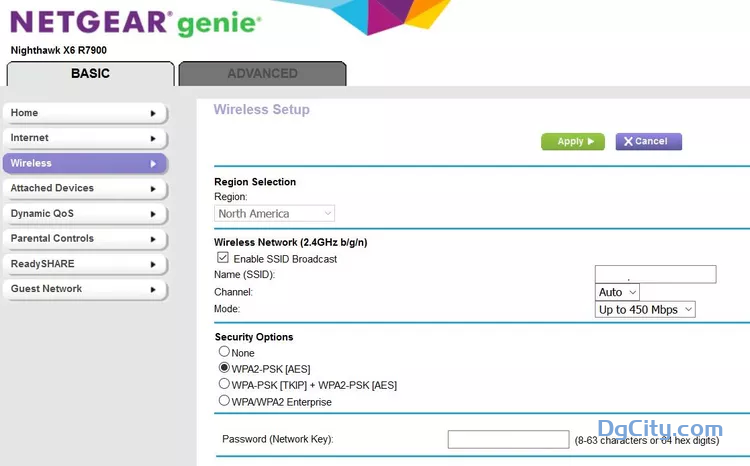
Task: Click the arrow icon beside Parental Controls
Action: 153,239
